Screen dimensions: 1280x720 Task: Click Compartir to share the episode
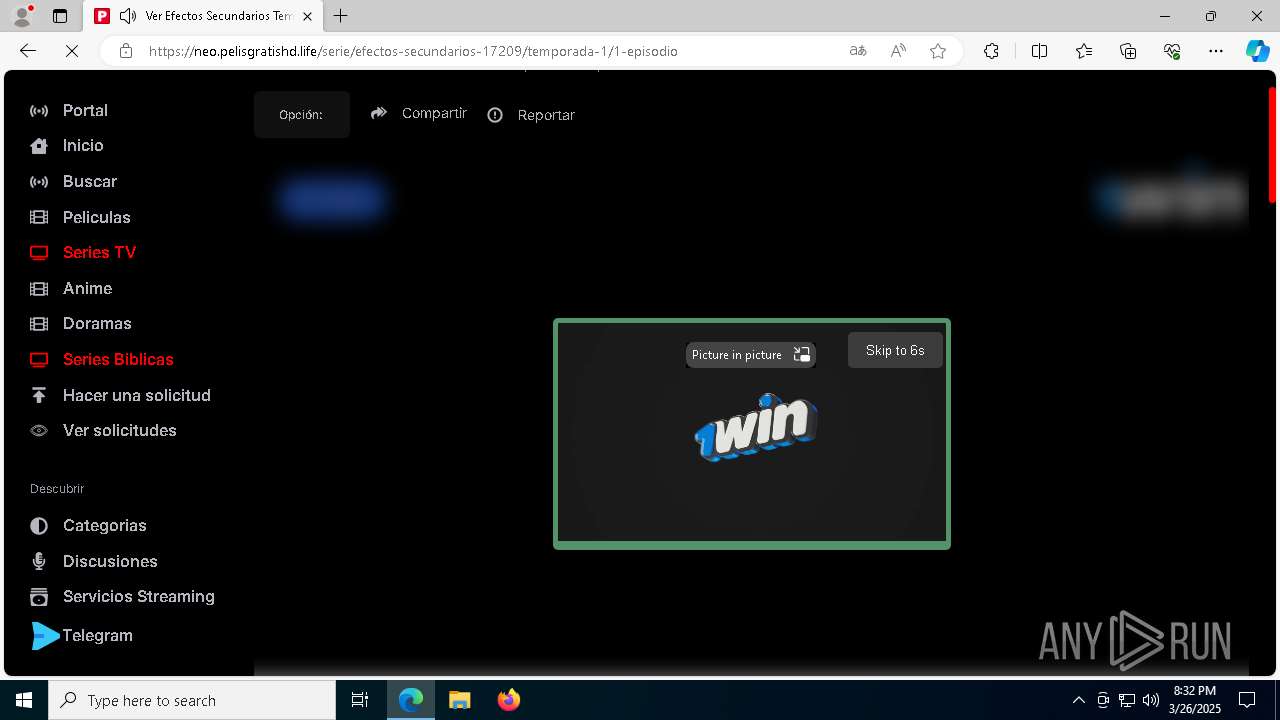[x=418, y=113]
